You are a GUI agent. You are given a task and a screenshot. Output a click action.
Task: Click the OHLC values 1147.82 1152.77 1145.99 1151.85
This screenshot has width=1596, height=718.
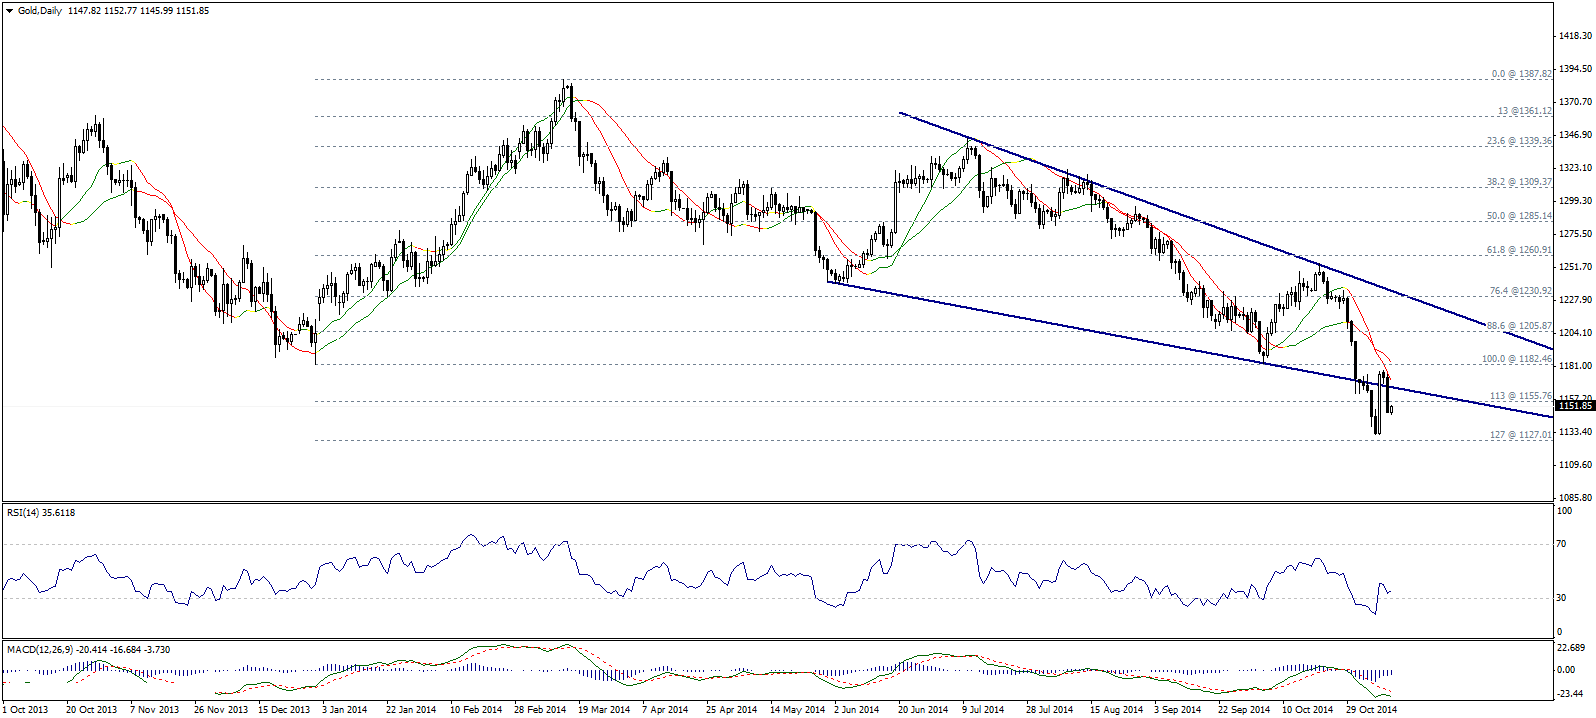click(139, 10)
